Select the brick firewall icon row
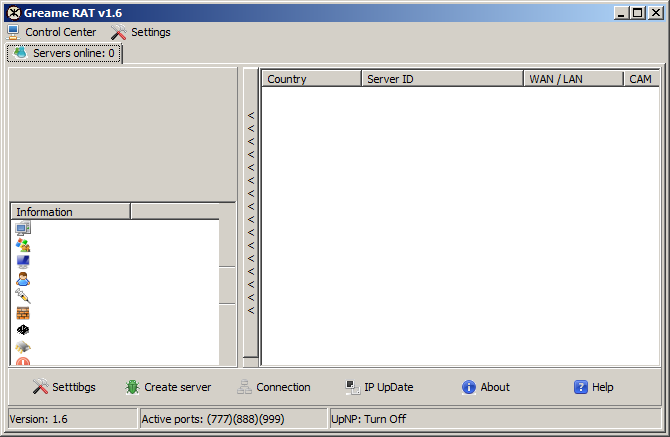Image resolution: width=670 pixels, height=437 pixels. pyautogui.click(x=23, y=313)
